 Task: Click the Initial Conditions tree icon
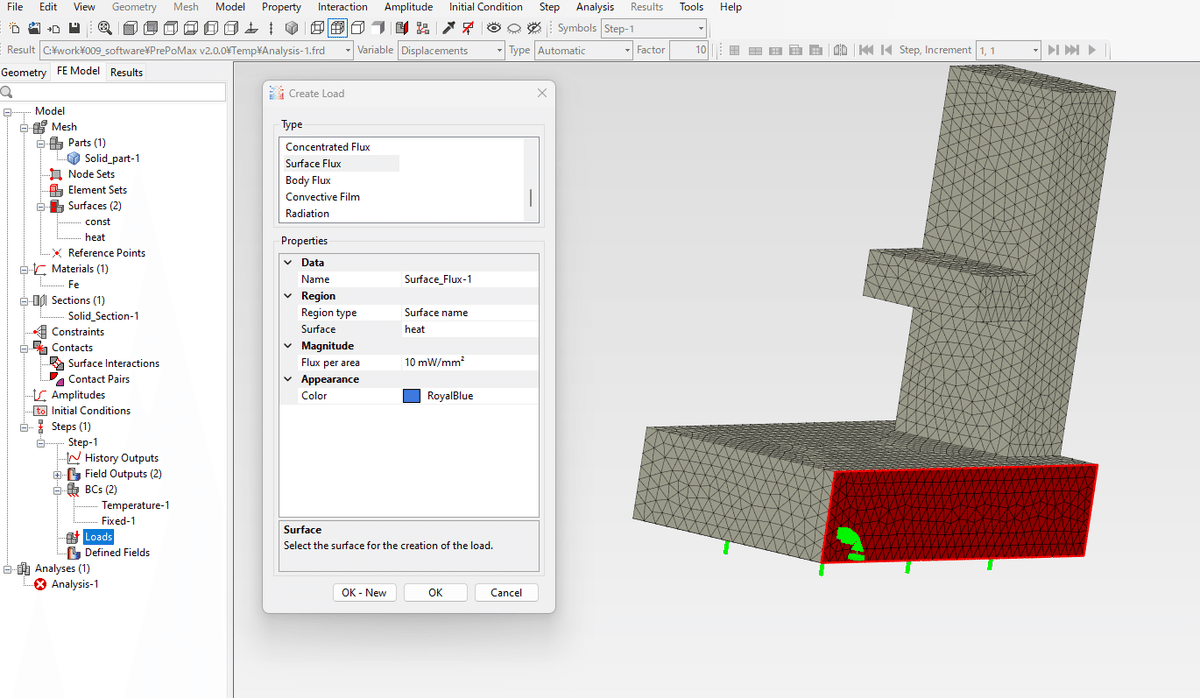(x=40, y=411)
